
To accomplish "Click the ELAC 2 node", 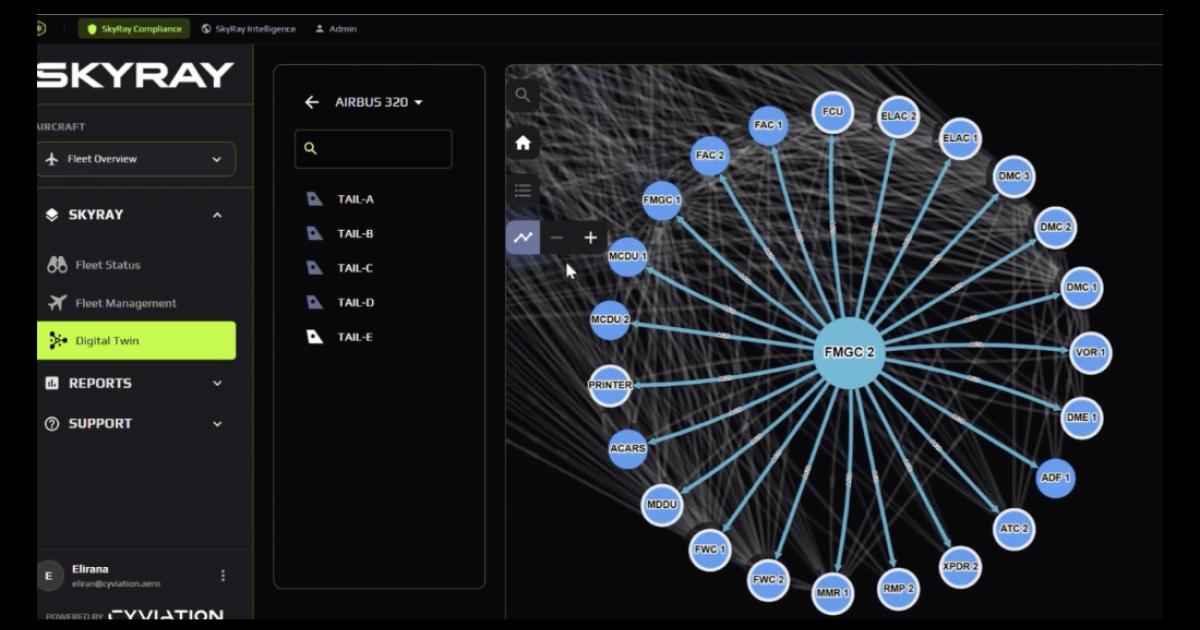I will pos(898,117).
